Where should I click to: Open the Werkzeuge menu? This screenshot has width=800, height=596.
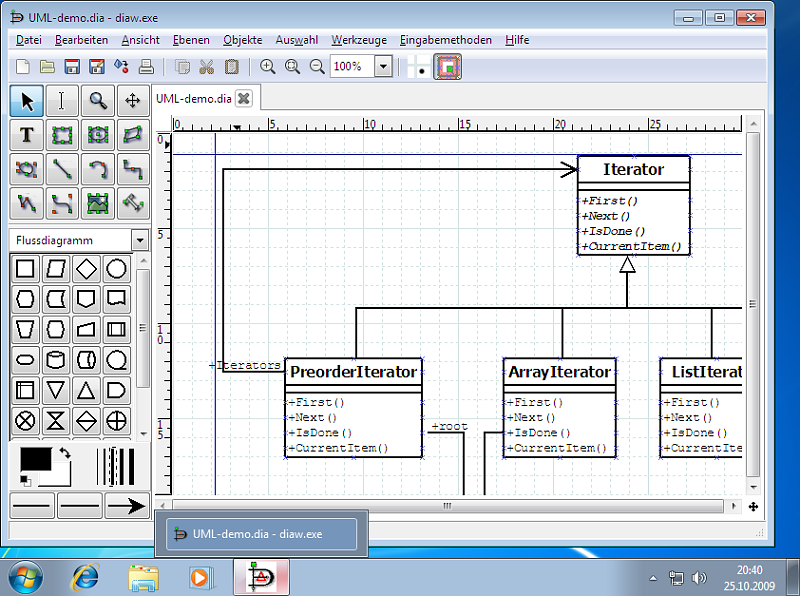pos(358,40)
